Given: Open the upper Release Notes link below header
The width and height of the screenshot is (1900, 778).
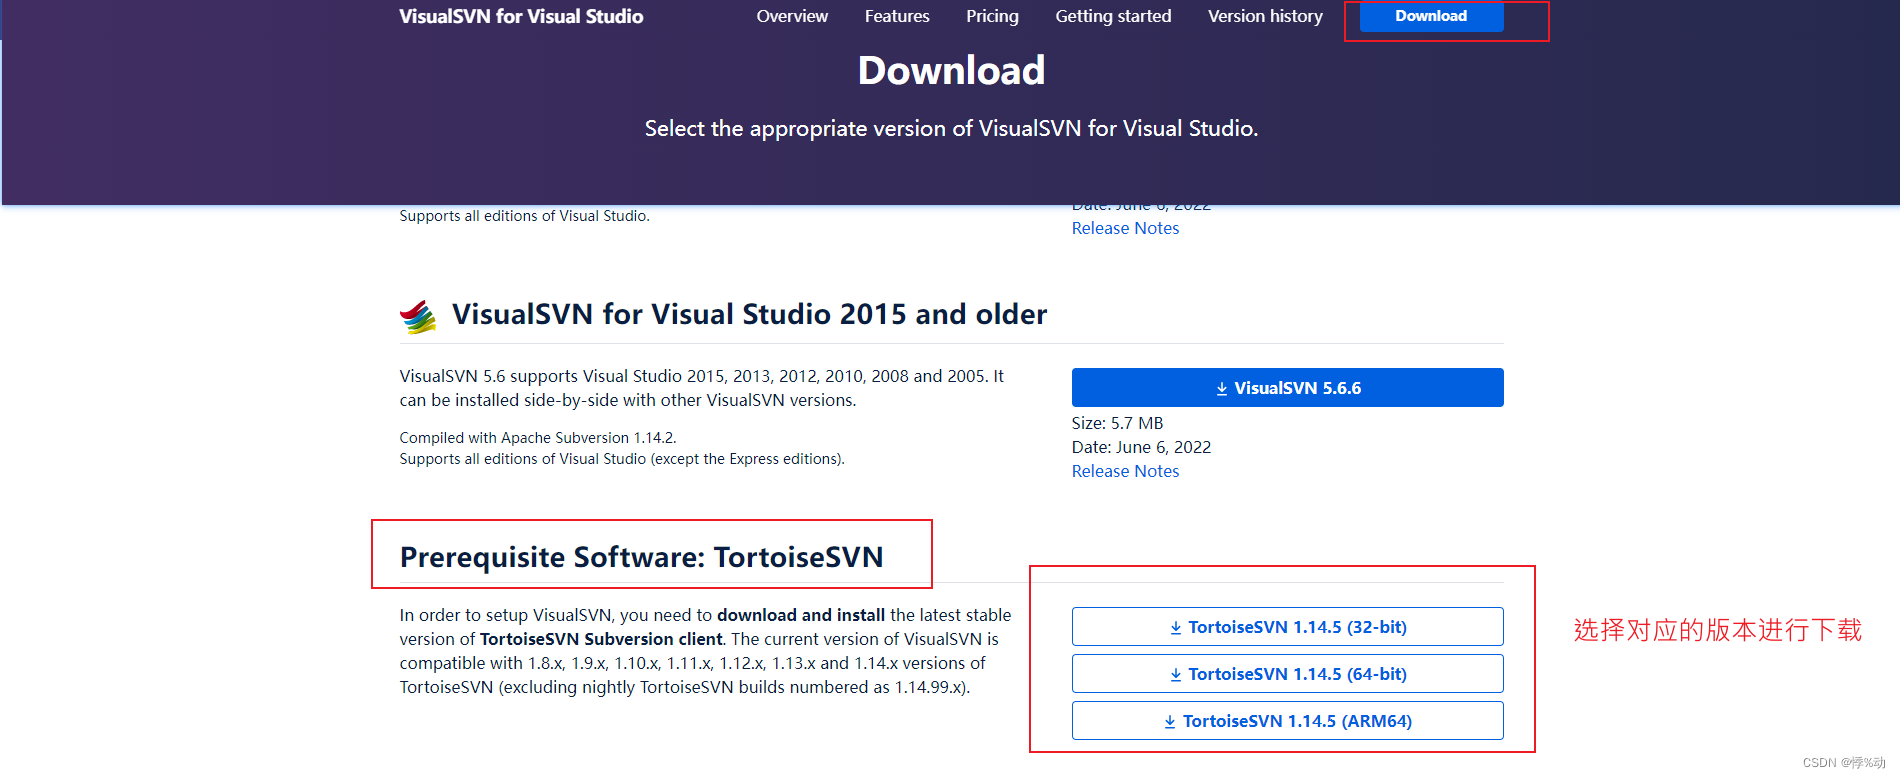Looking at the screenshot, I should tap(1125, 228).
